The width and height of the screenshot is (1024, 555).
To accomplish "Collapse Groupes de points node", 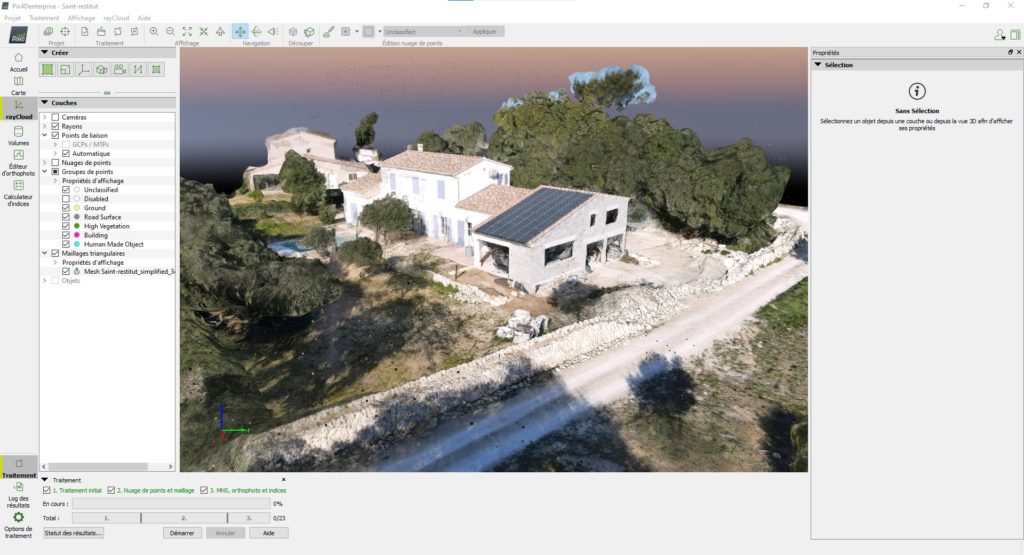I will [45, 172].
